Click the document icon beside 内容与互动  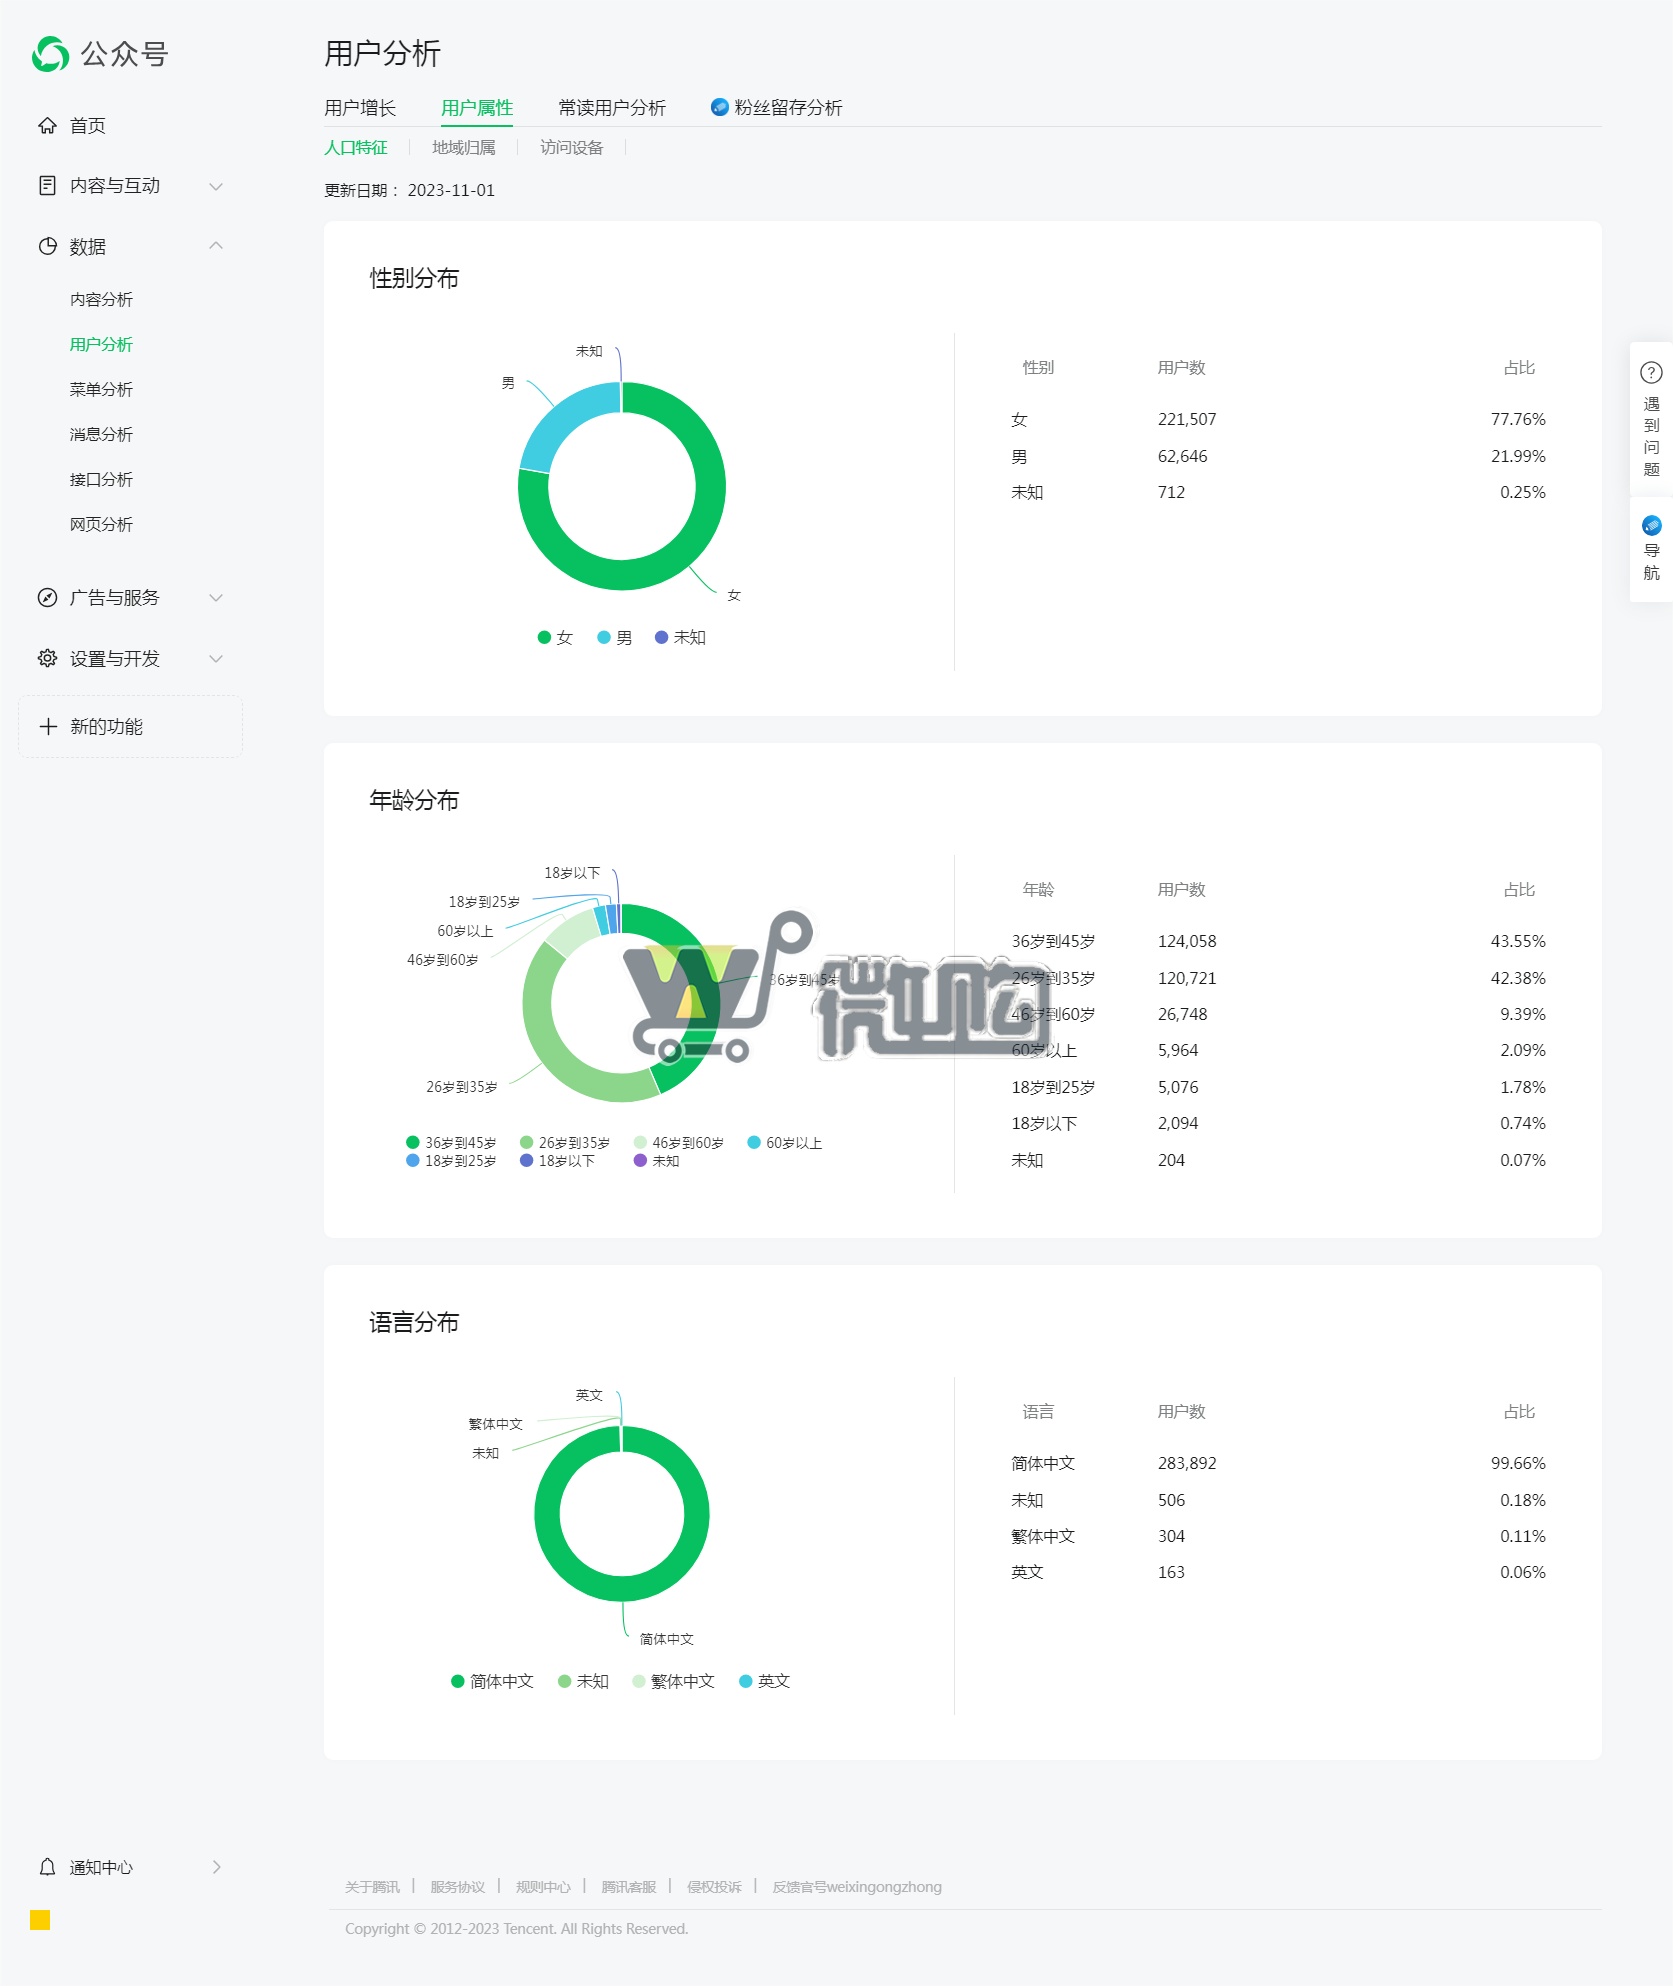click(47, 186)
